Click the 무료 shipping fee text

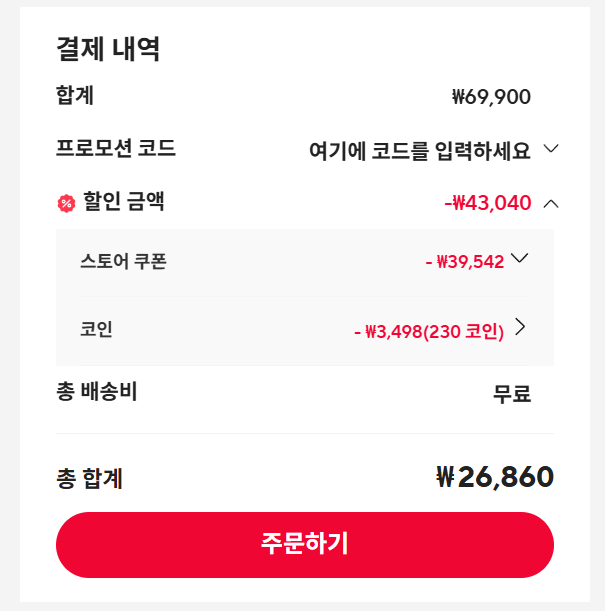[511, 394]
